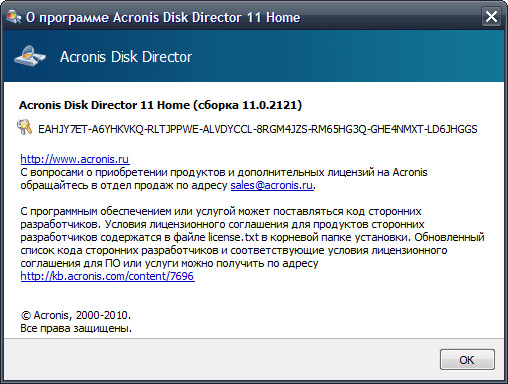Image resolution: width=508 pixels, height=384 pixels.
Task: Click the gold keys license icon
Action: pyautogui.click(x=24, y=127)
